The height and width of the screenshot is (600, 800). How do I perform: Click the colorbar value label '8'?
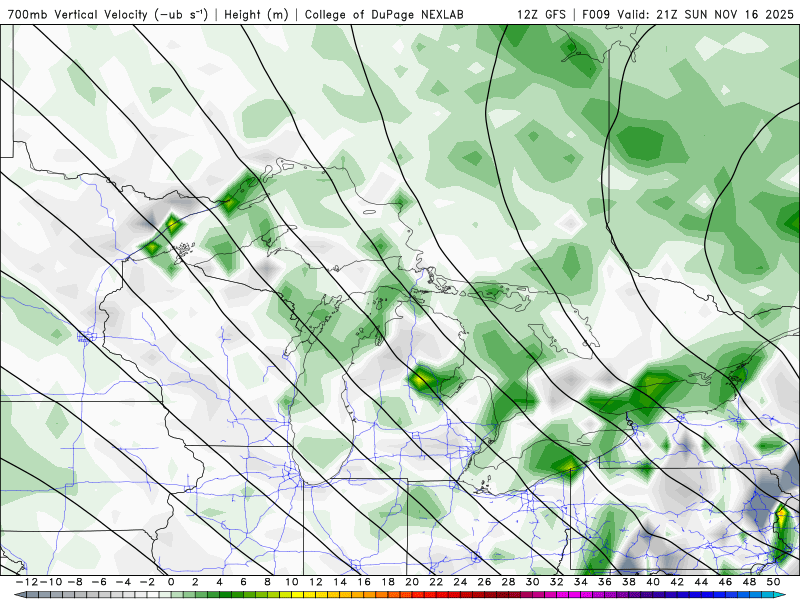tap(267, 582)
